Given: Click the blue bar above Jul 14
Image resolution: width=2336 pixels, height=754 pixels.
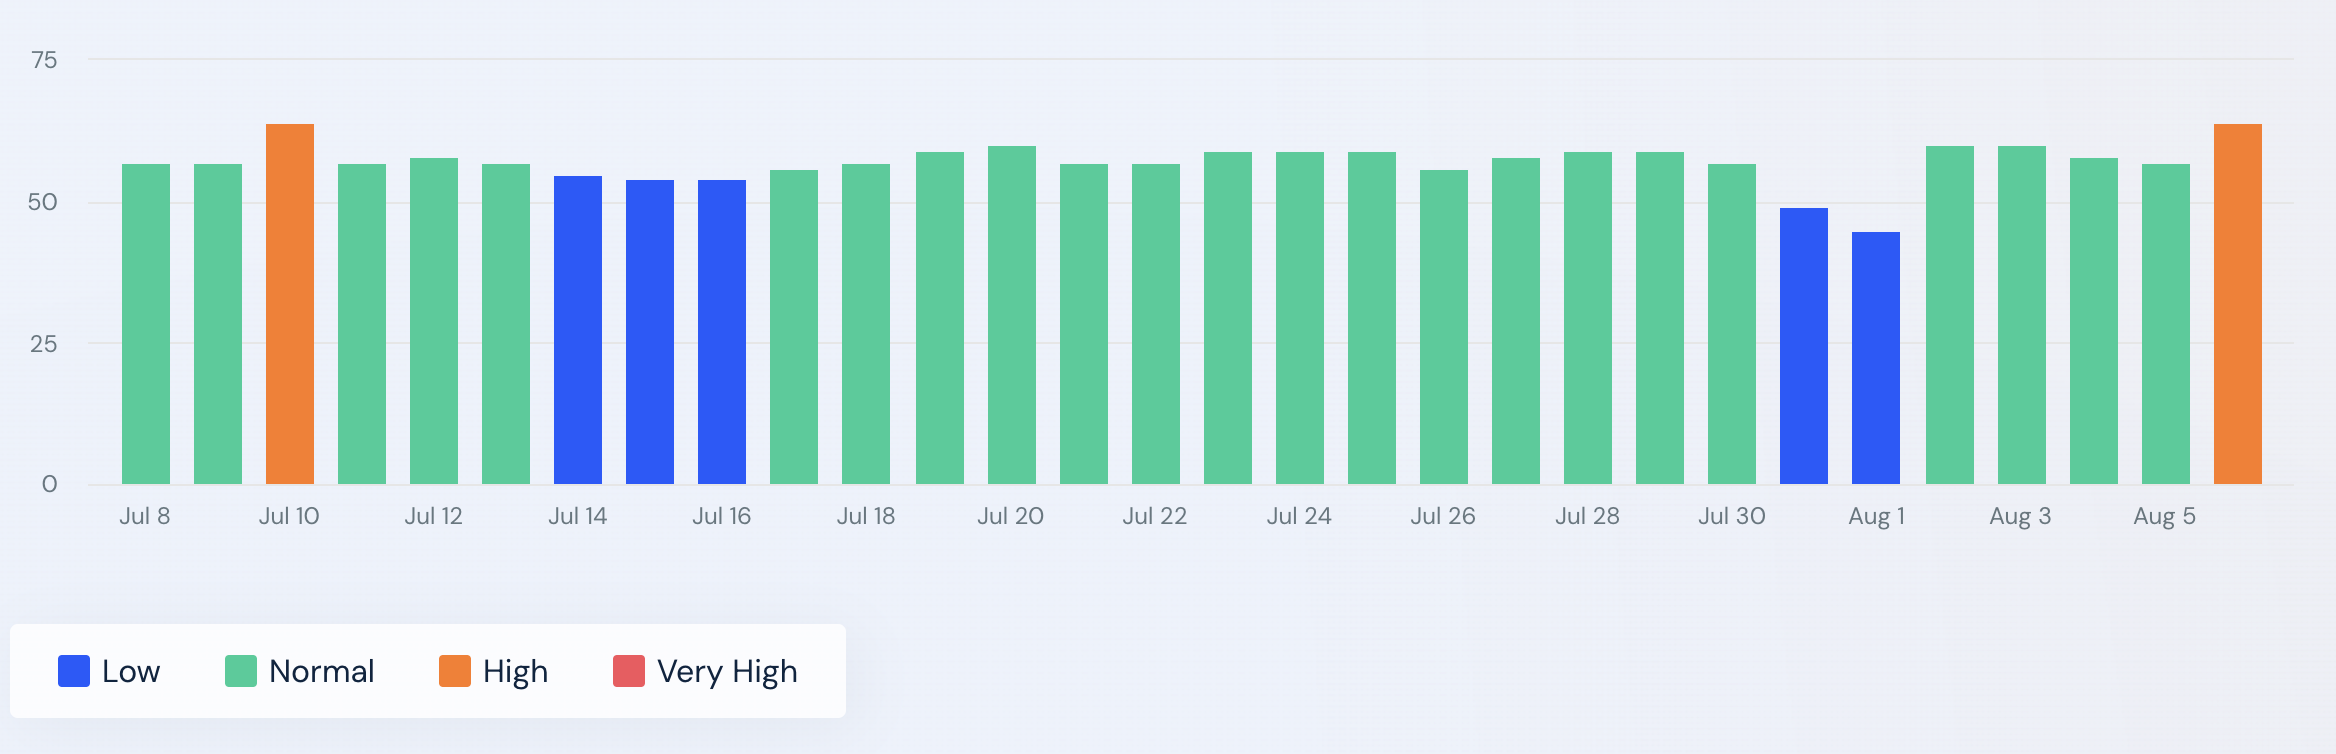Looking at the screenshot, I should pyautogui.click(x=578, y=330).
